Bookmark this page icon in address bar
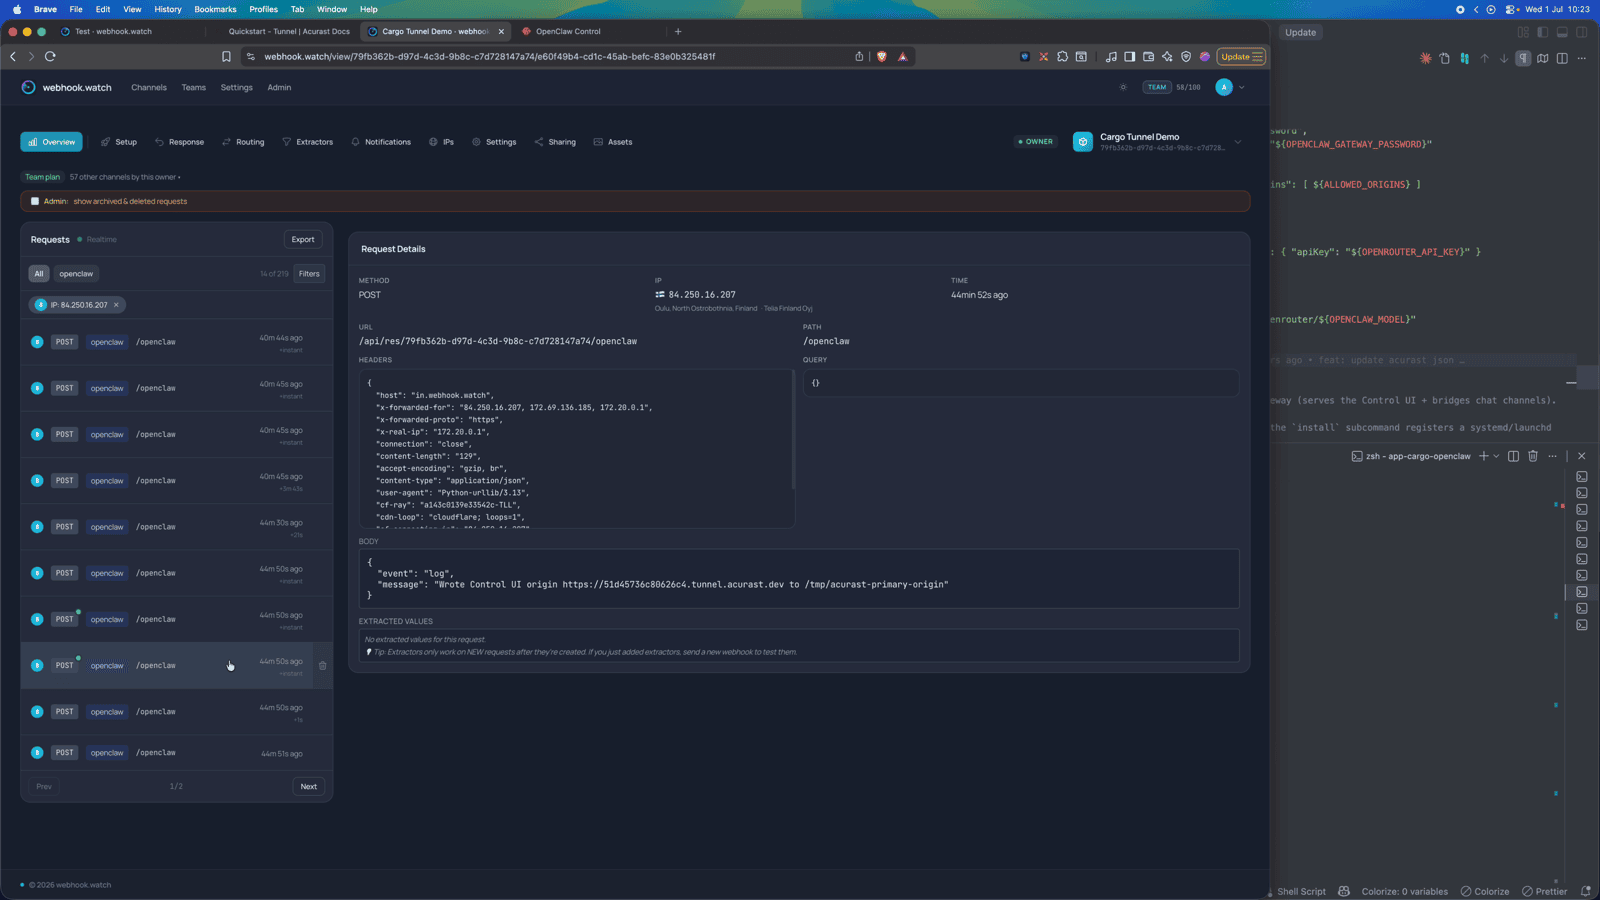 coord(226,57)
